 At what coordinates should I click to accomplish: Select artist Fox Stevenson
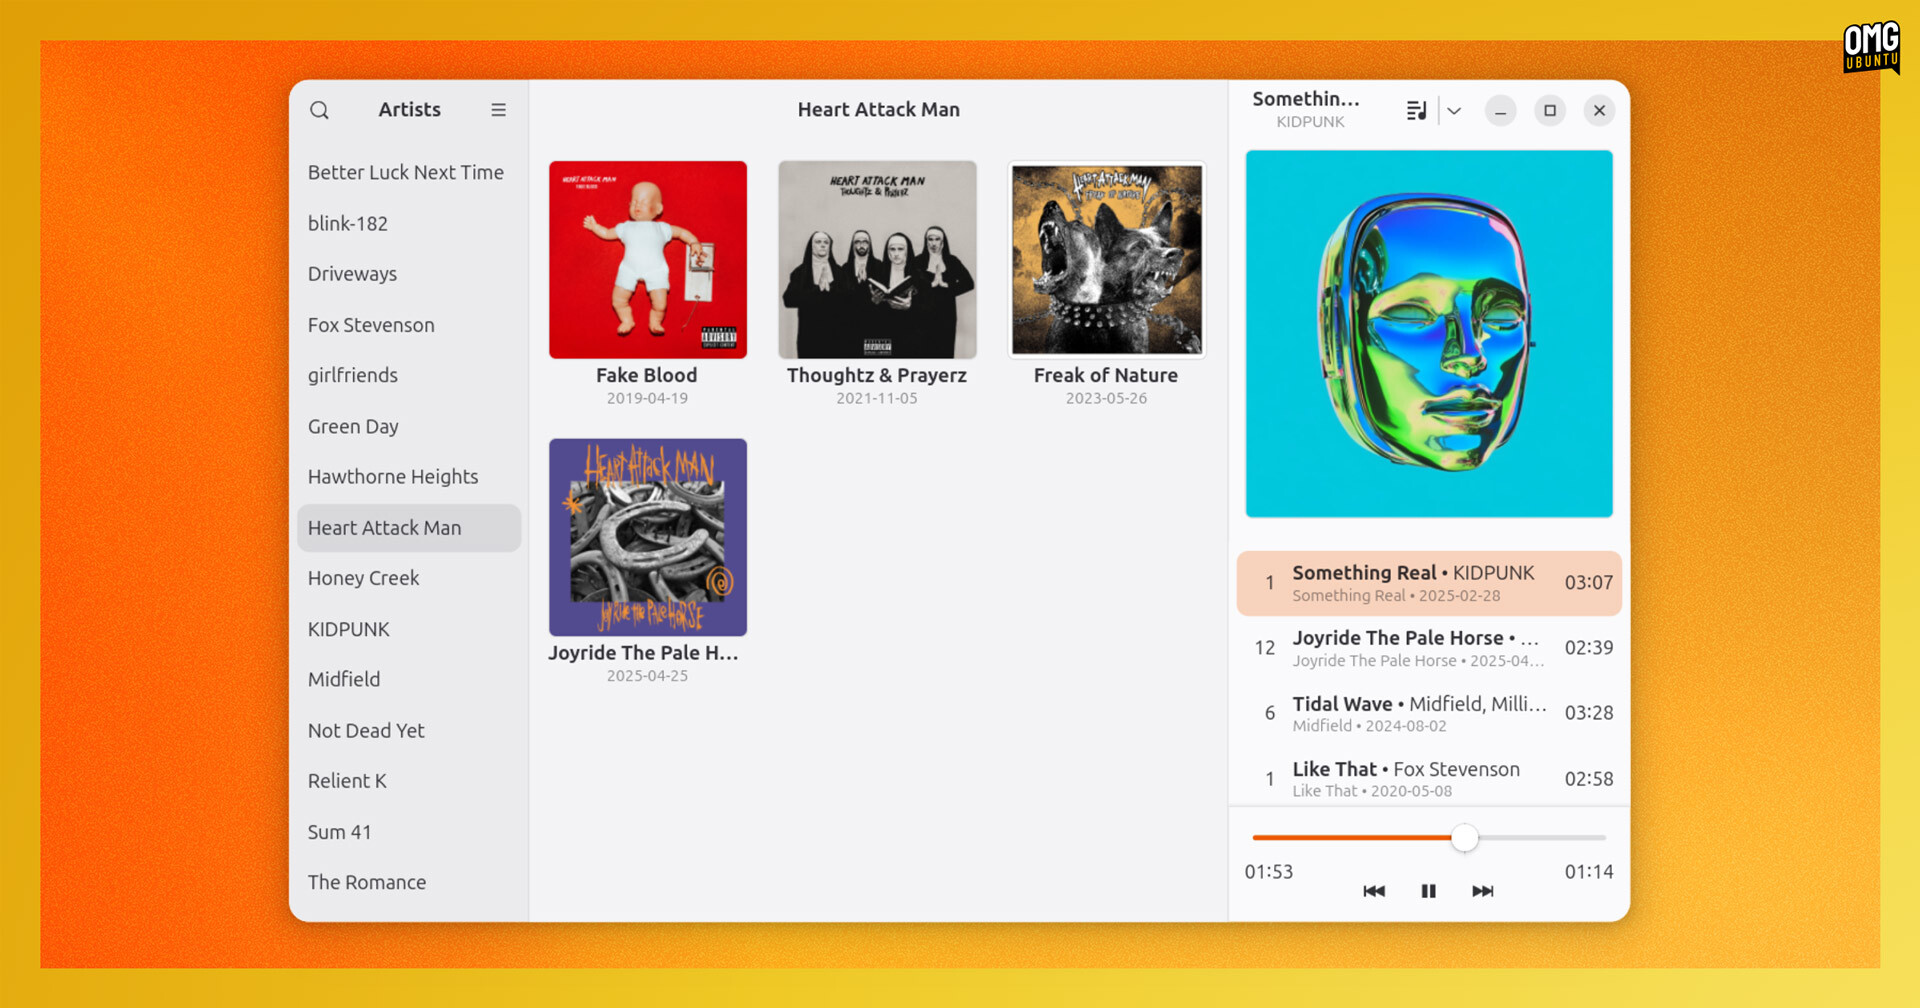(409, 325)
